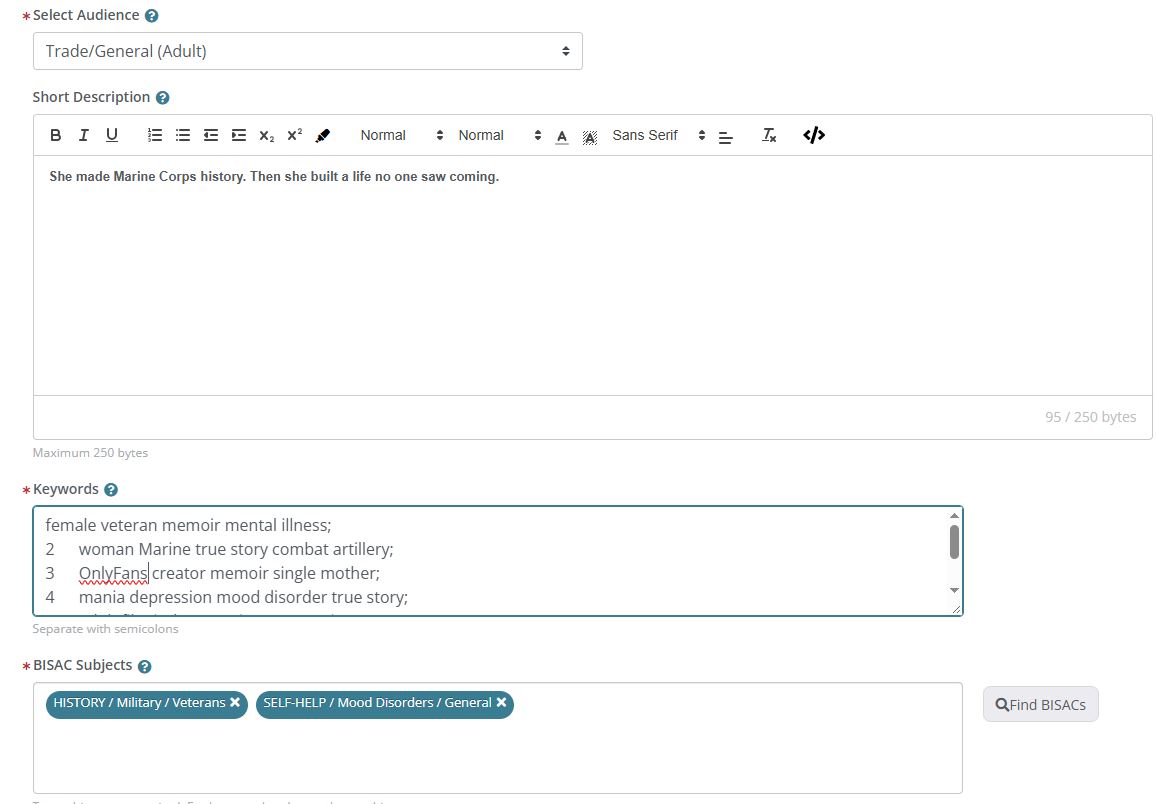Image resolution: width=1156 pixels, height=804 pixels.
Task: Click the 95 / 250 bytes counter
Action: [1090, 417]
